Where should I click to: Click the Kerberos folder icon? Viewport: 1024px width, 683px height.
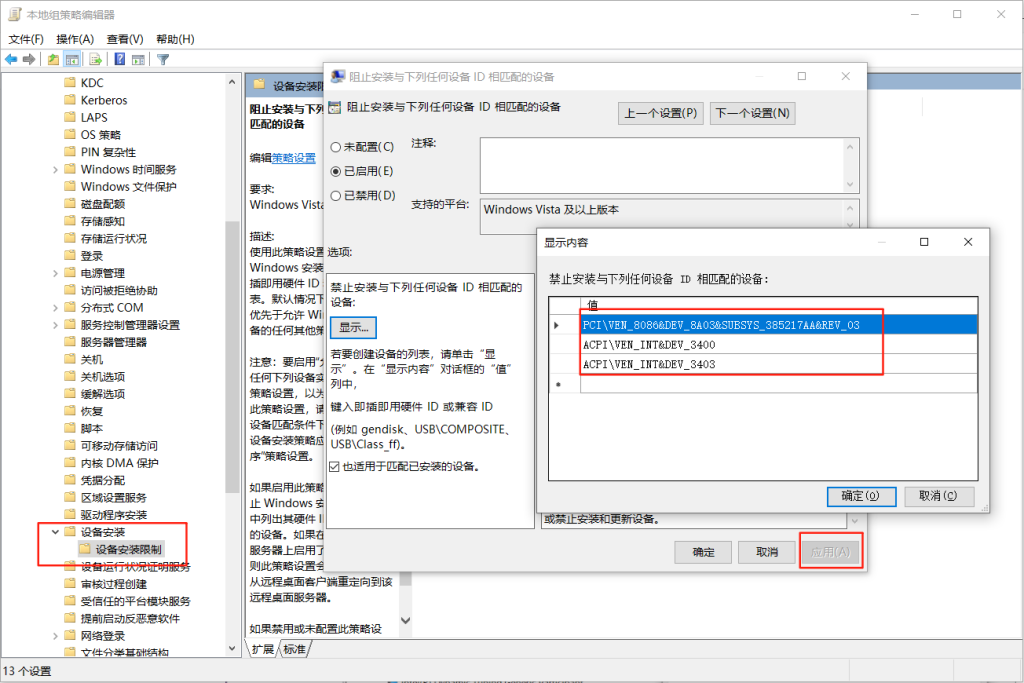point(70,100)
